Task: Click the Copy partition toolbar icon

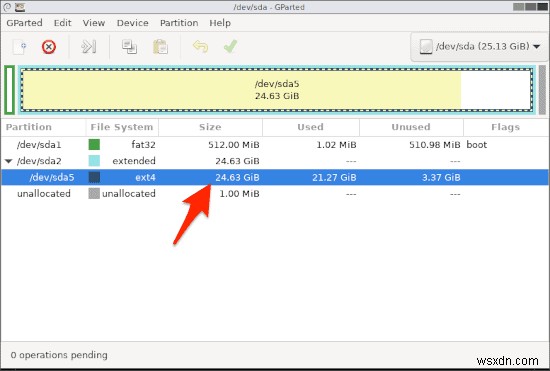Action: pyautogui.click(x=129, y=47)
